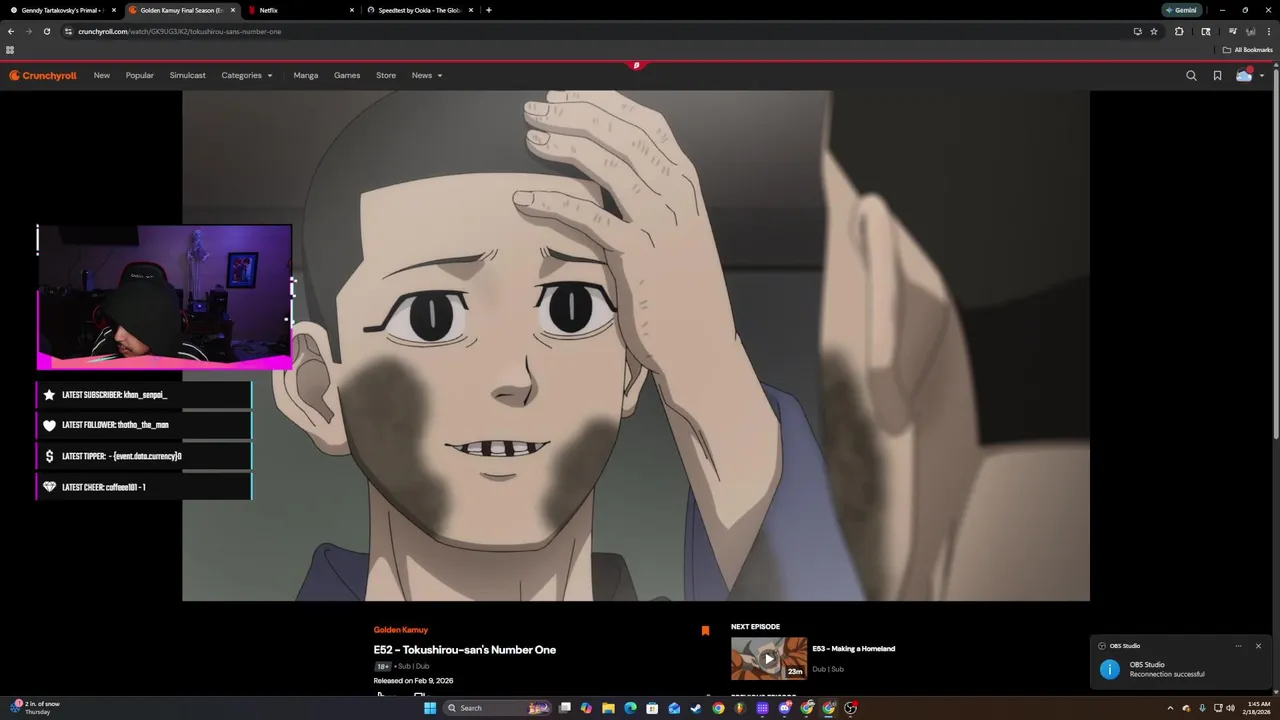The image size is (1280, 720).
Task: Open the All Bookmarks folder
Action: [1247, 49]
